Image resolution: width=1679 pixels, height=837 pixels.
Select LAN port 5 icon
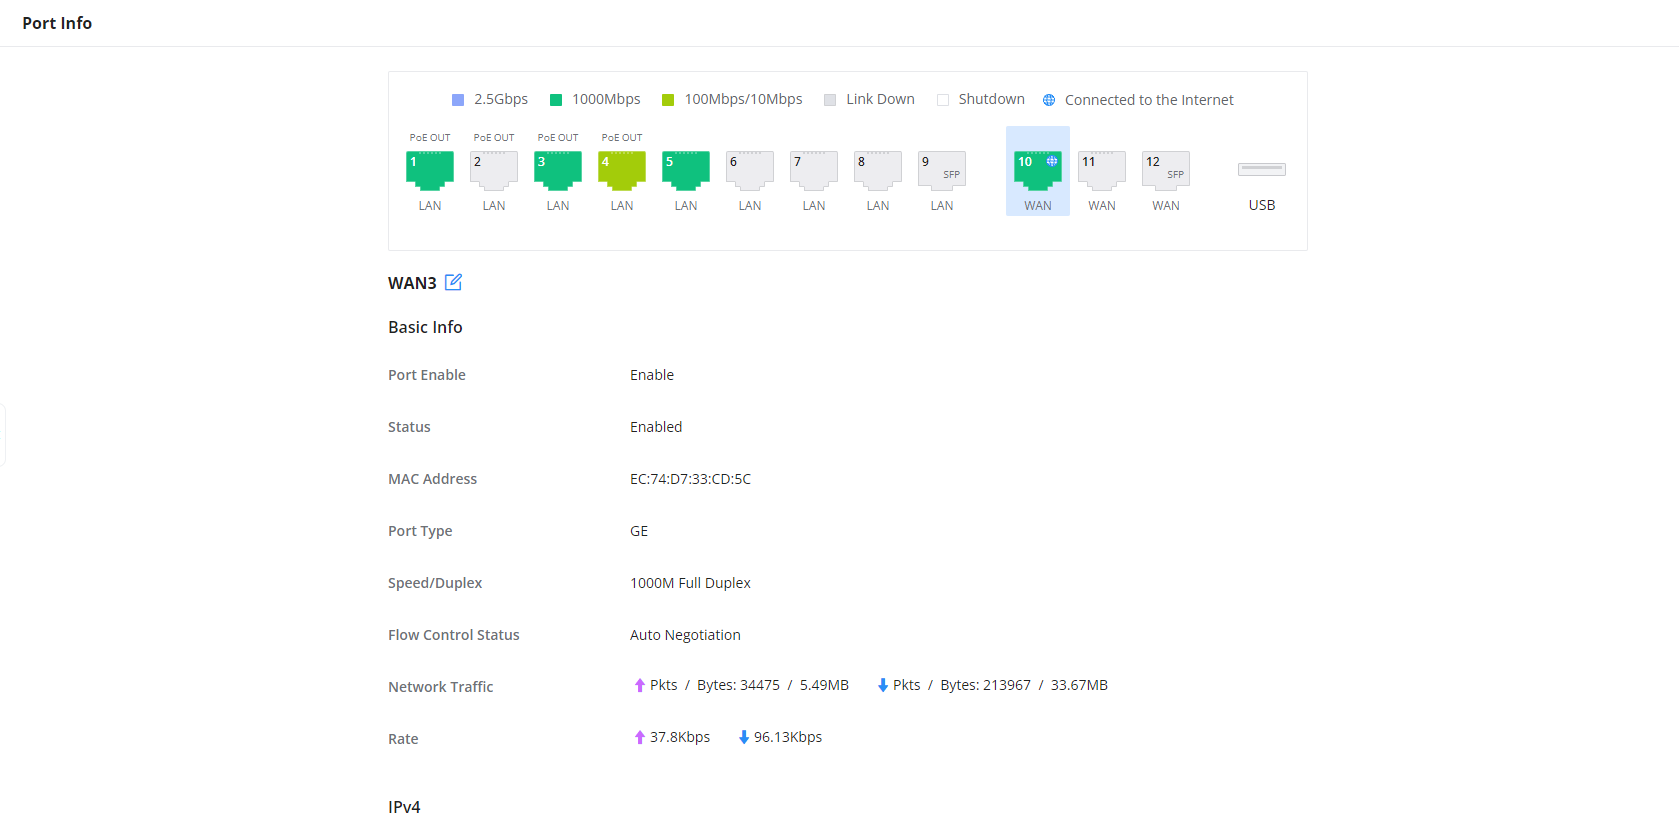coord(685,171)
